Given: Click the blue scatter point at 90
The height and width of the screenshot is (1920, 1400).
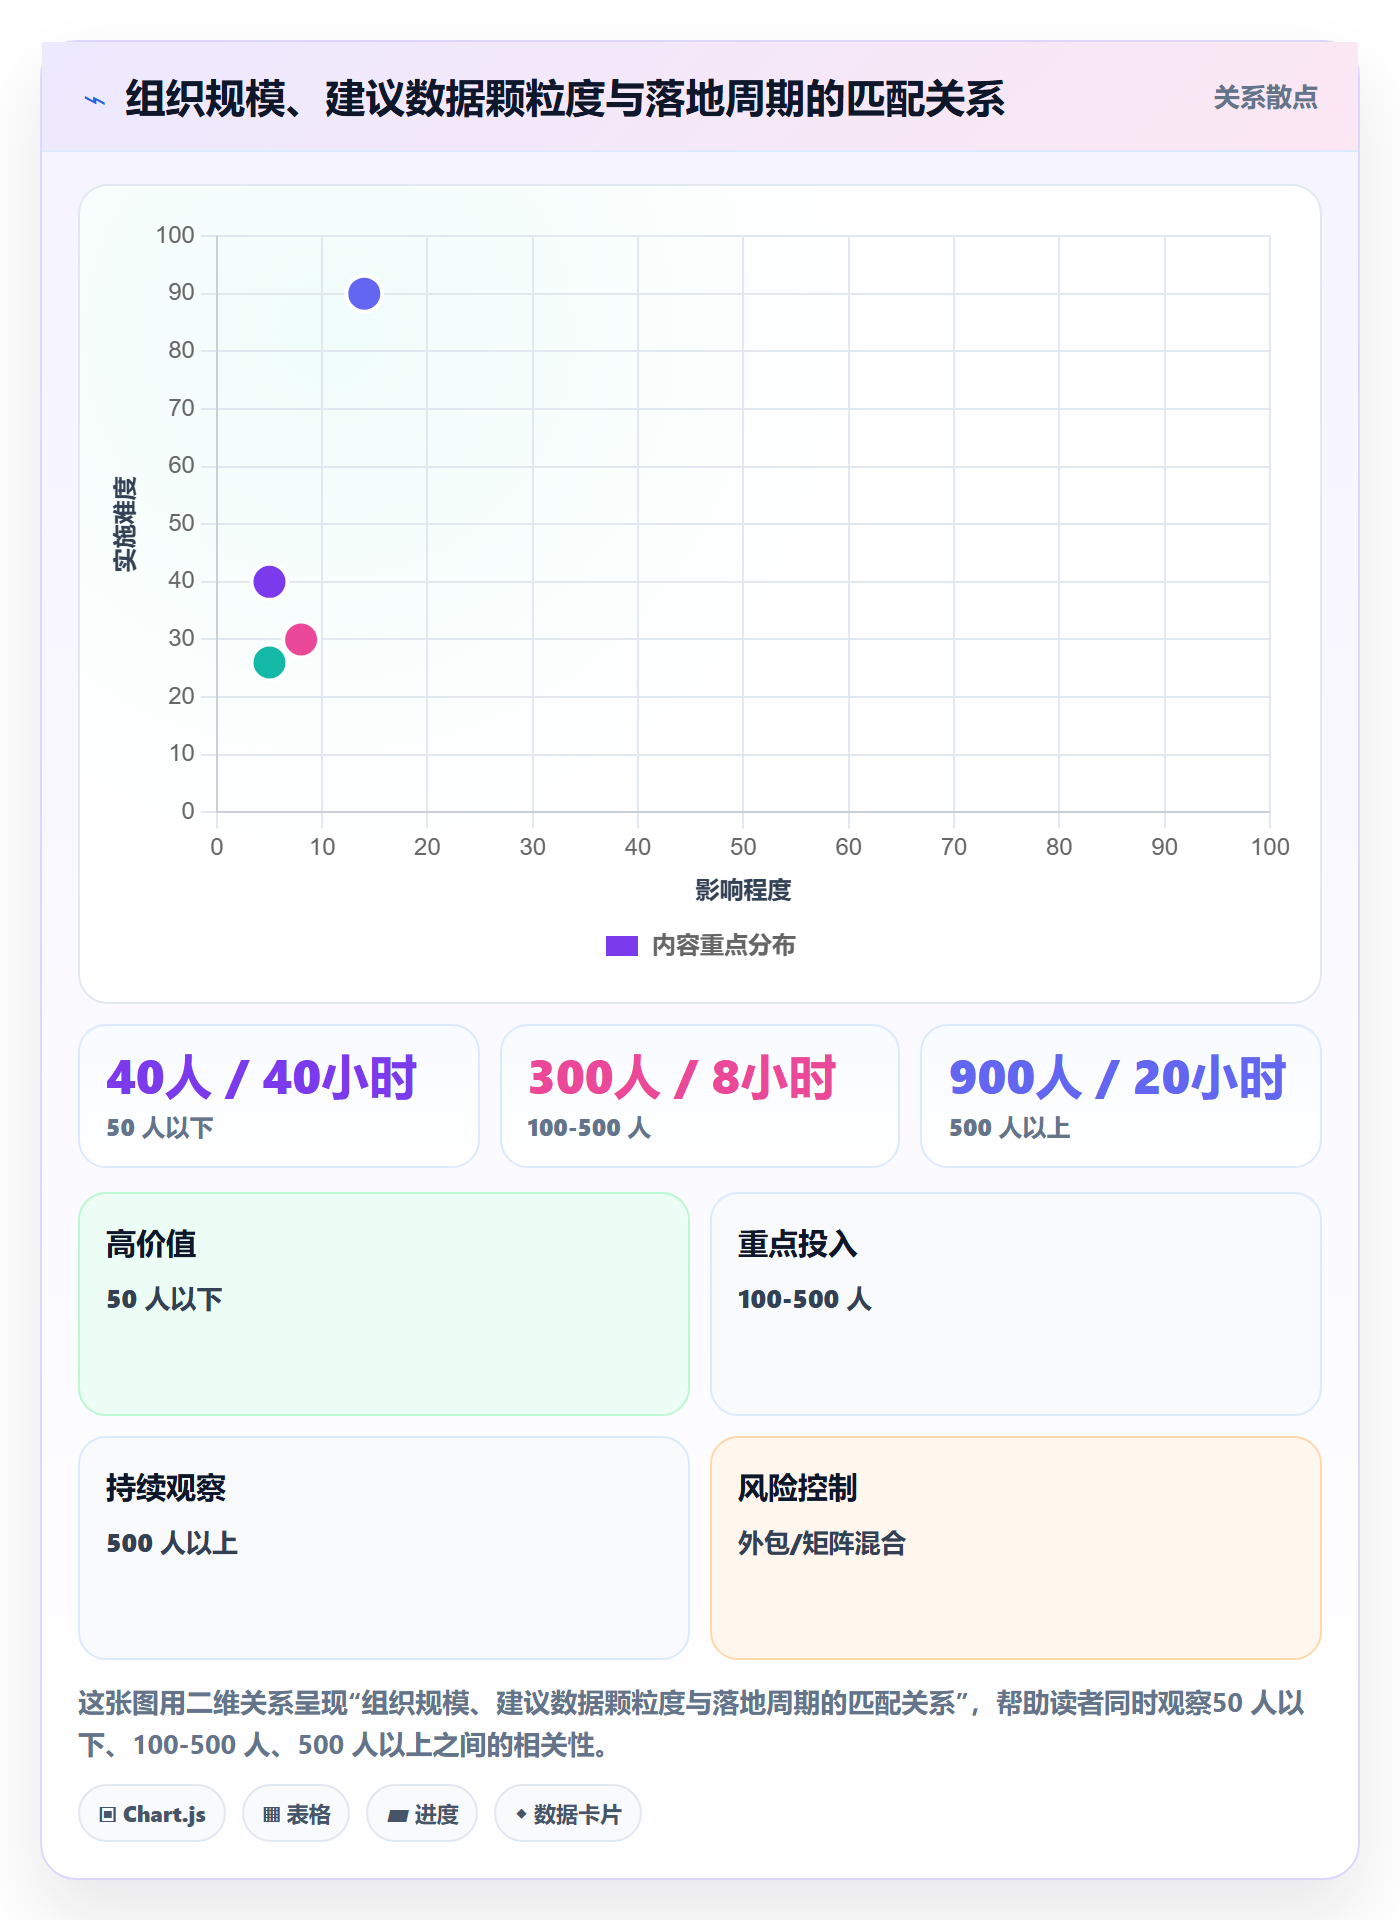Looking at the screenshot, I should point(364,294).
